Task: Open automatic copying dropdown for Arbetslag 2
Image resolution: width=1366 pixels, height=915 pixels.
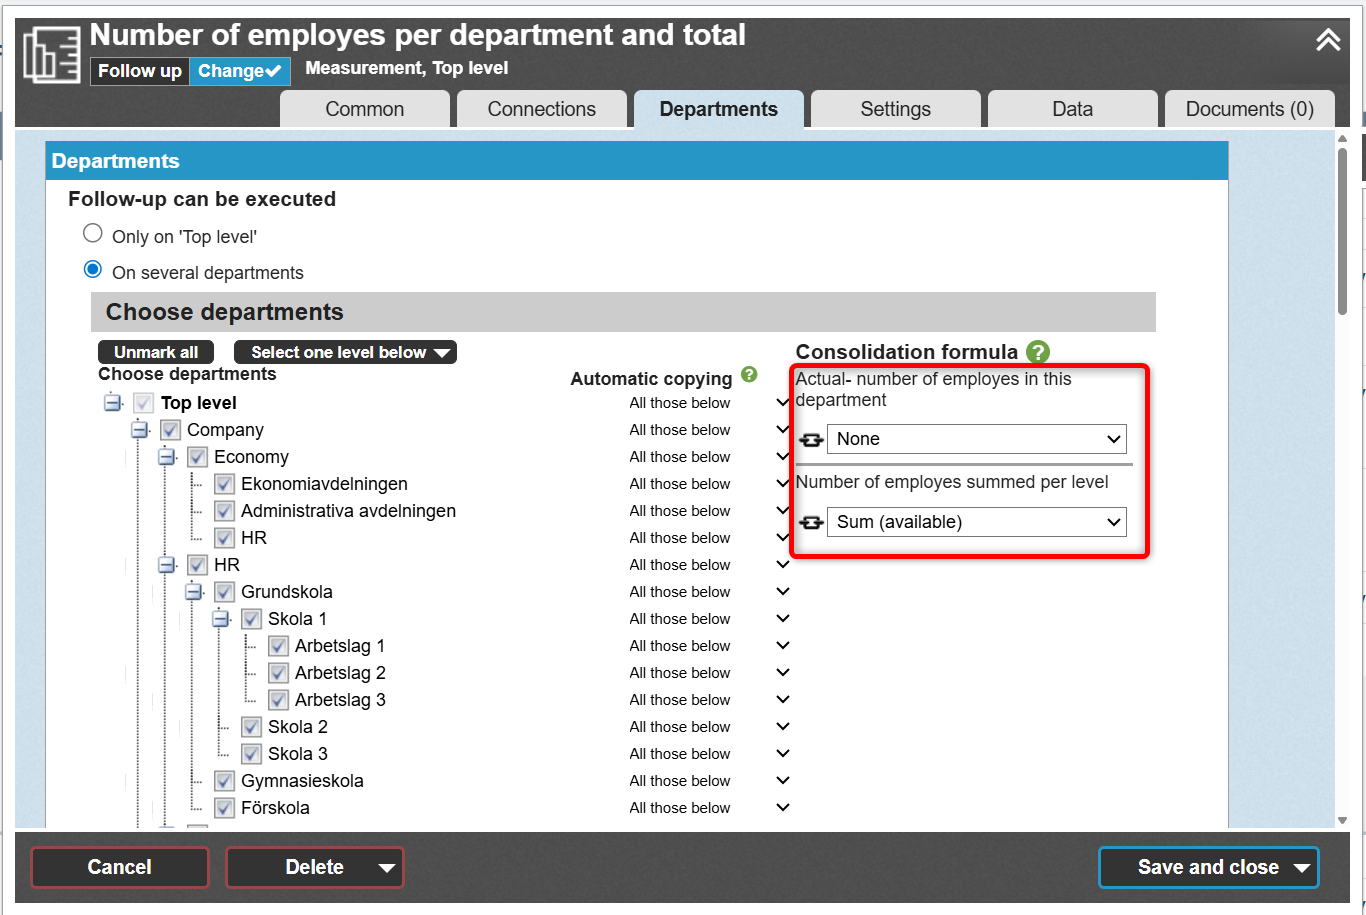Action: pyautogui.click(x=782, y=673)
